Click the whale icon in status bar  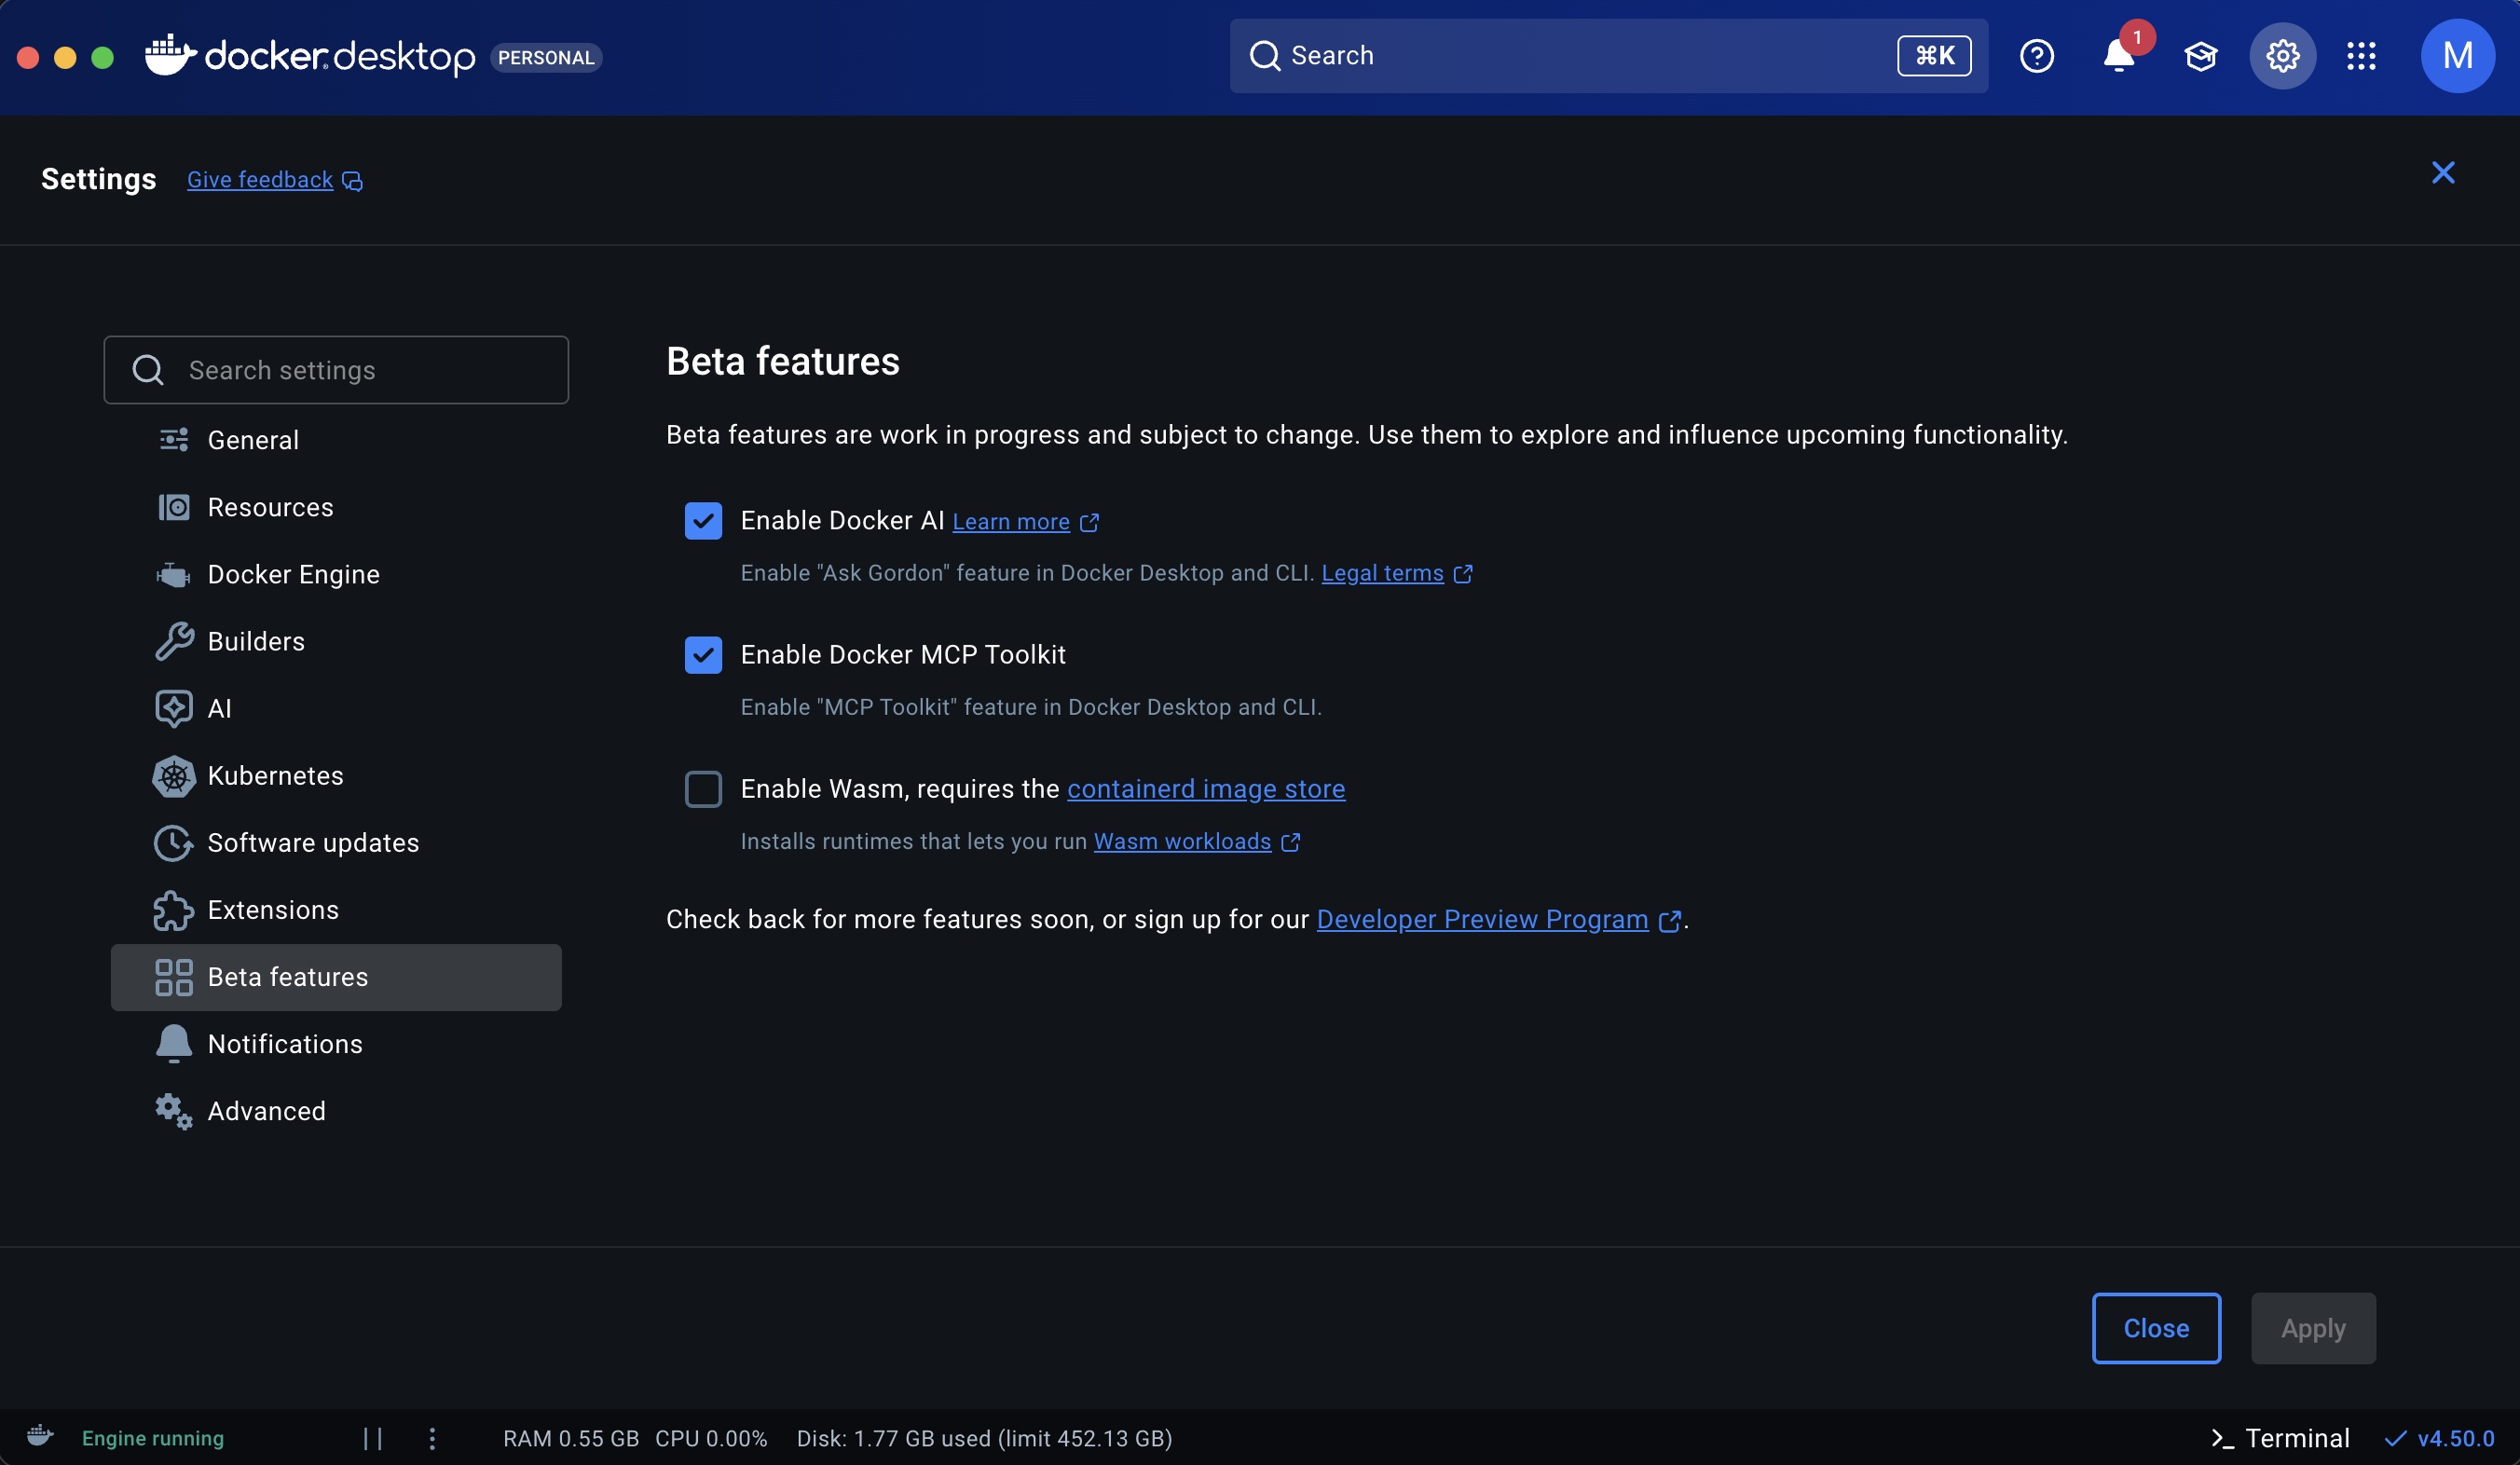coord(40,1436)
